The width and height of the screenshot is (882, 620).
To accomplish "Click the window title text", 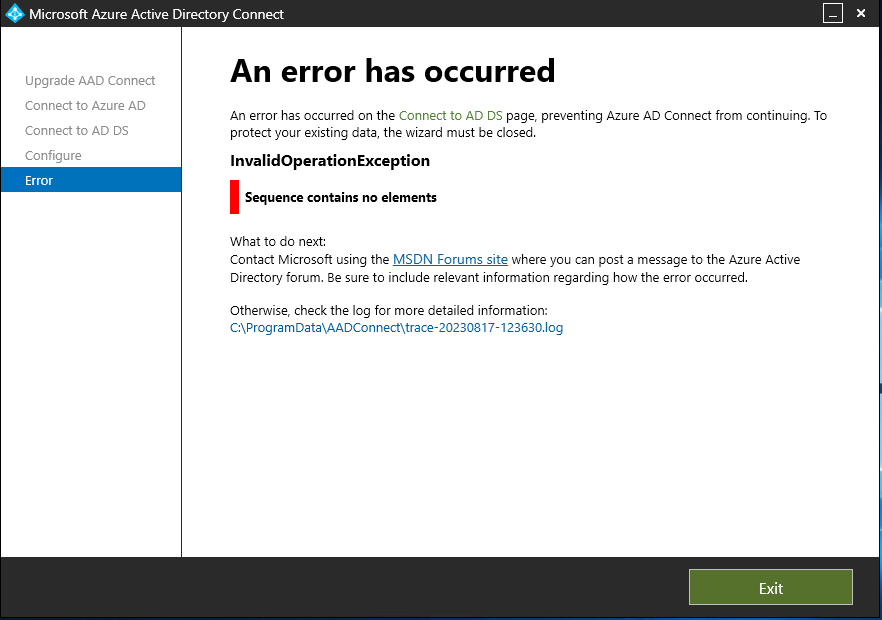I will pyautogui.click(x=156, y=14).
